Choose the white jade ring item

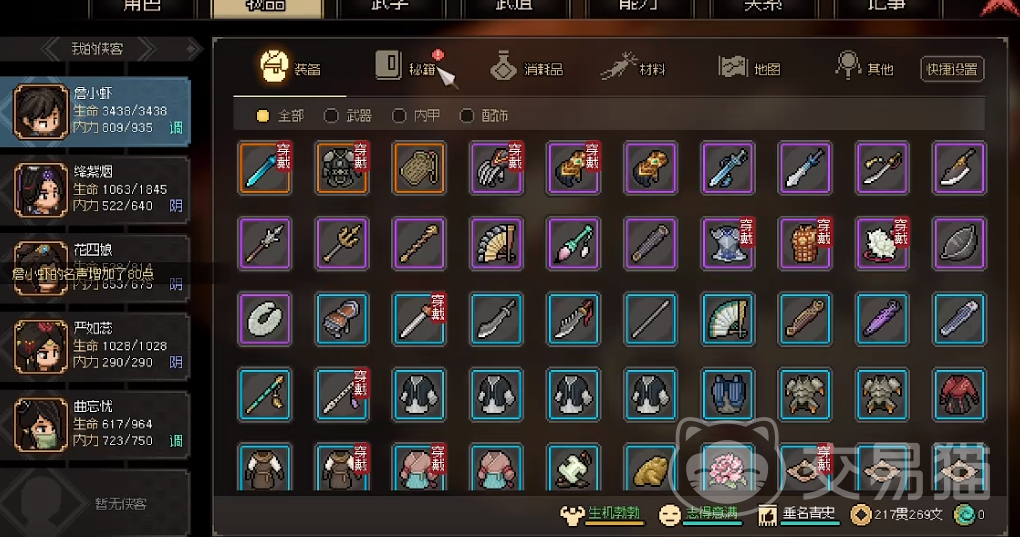(x=265, y=319)
